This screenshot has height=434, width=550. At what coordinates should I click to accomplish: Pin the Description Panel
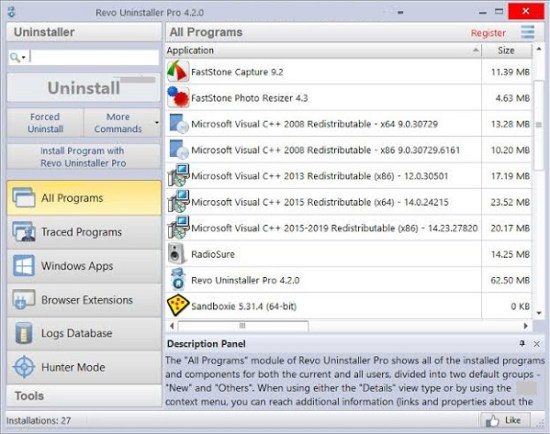tap(522, 343)
